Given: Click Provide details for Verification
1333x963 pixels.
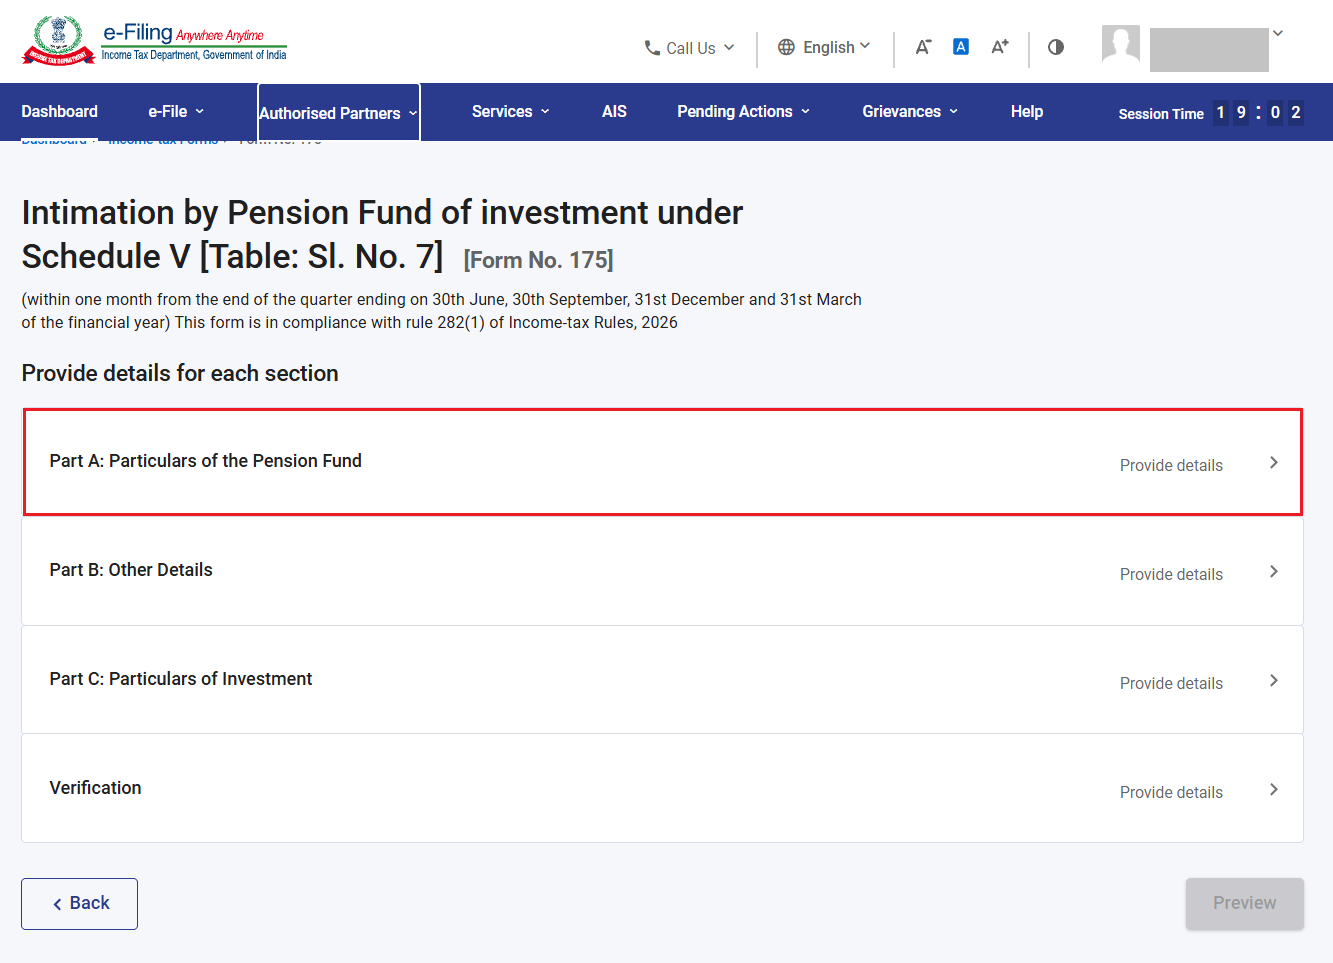Looking at the screenshot, I should (1171, 792).
